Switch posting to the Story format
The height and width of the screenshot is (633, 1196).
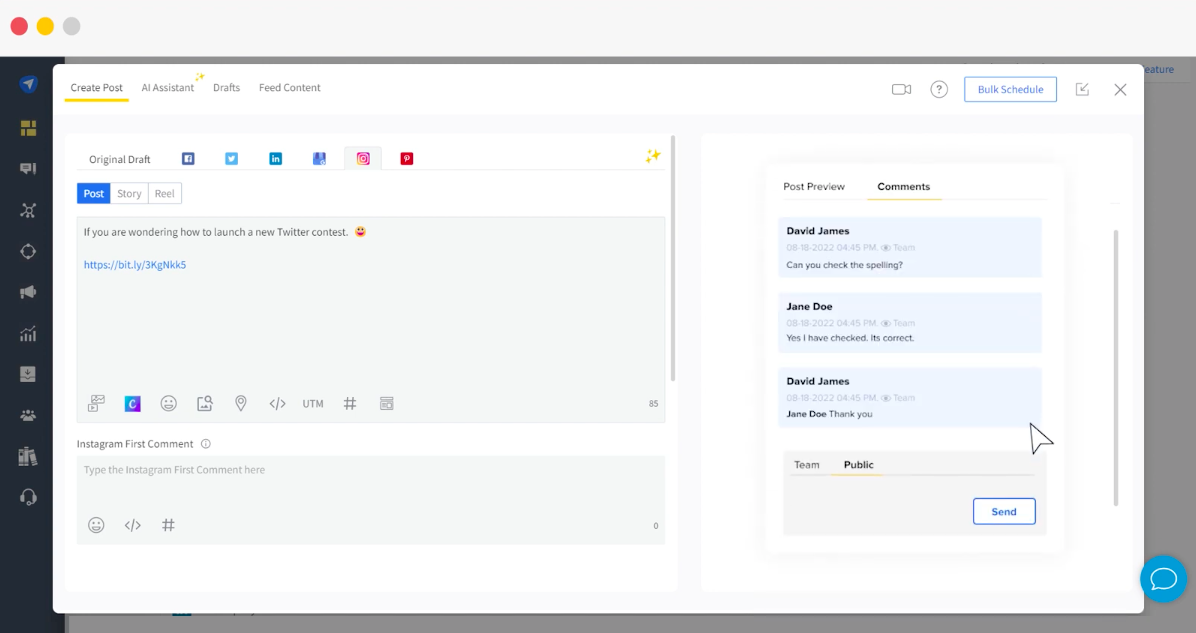tap(129, 193)
